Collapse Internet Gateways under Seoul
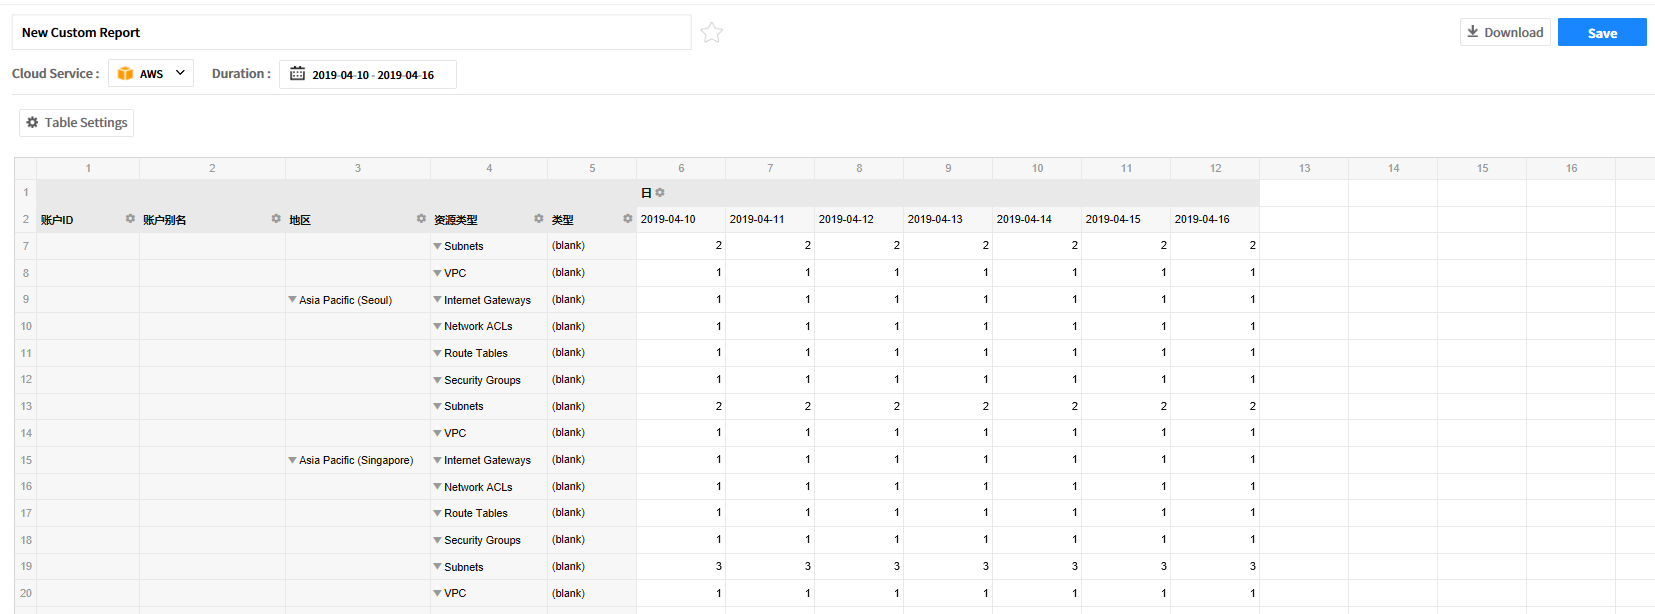Viewport: 1655px width, 614px height. (437, 300)
